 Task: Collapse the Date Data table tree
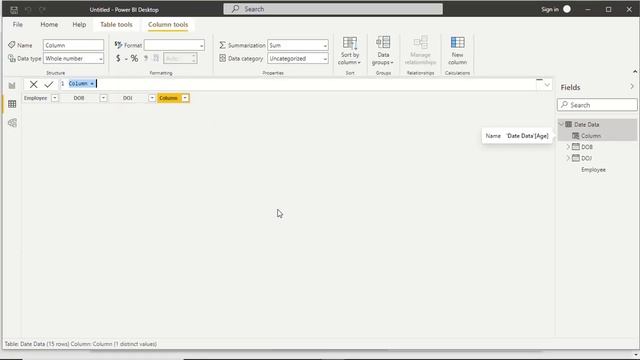point(561,124)
